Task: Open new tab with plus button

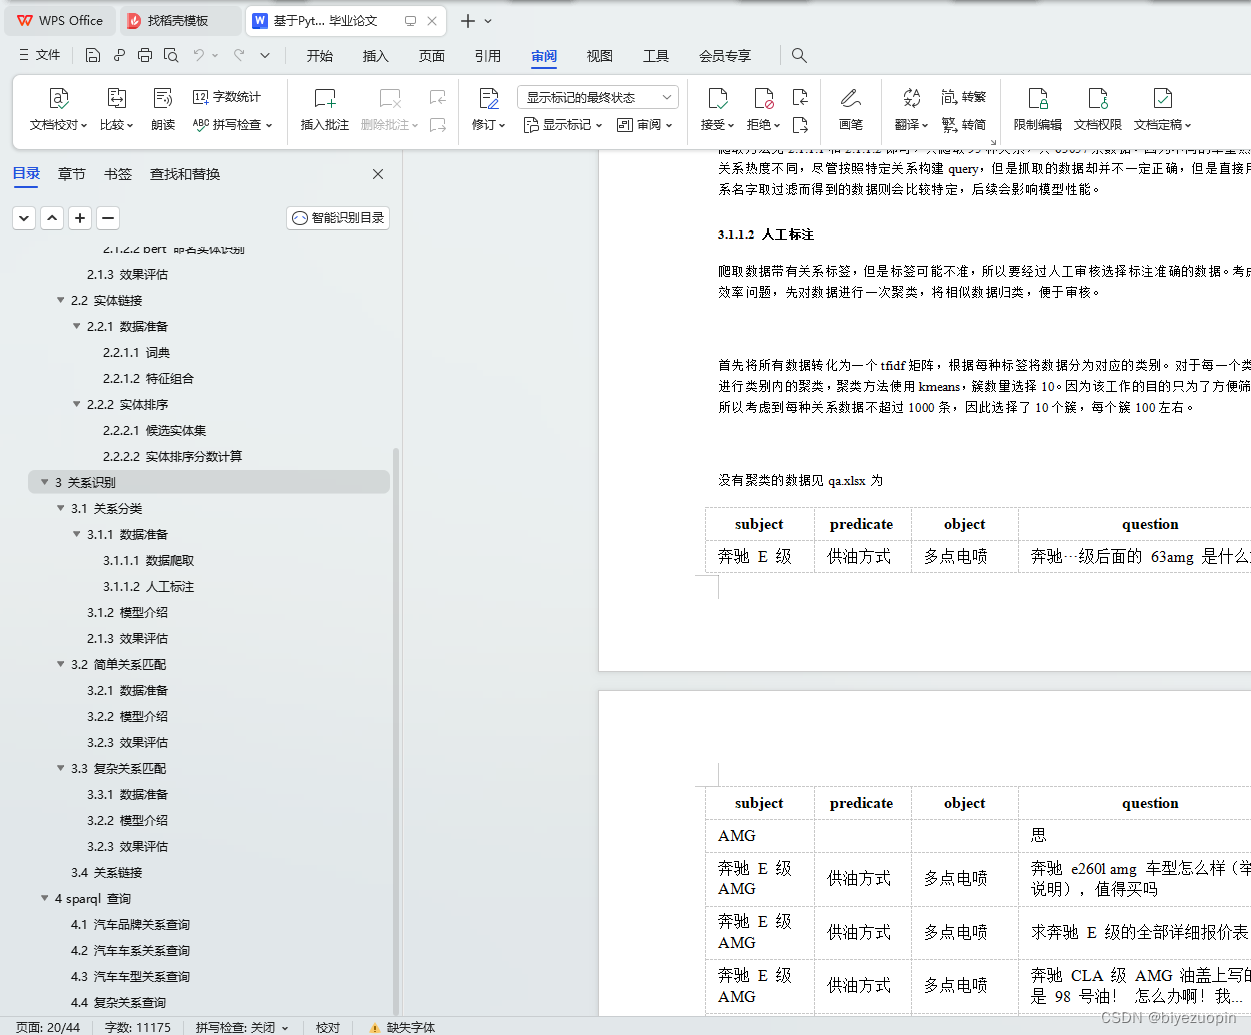Action: (x=467, y=21)
